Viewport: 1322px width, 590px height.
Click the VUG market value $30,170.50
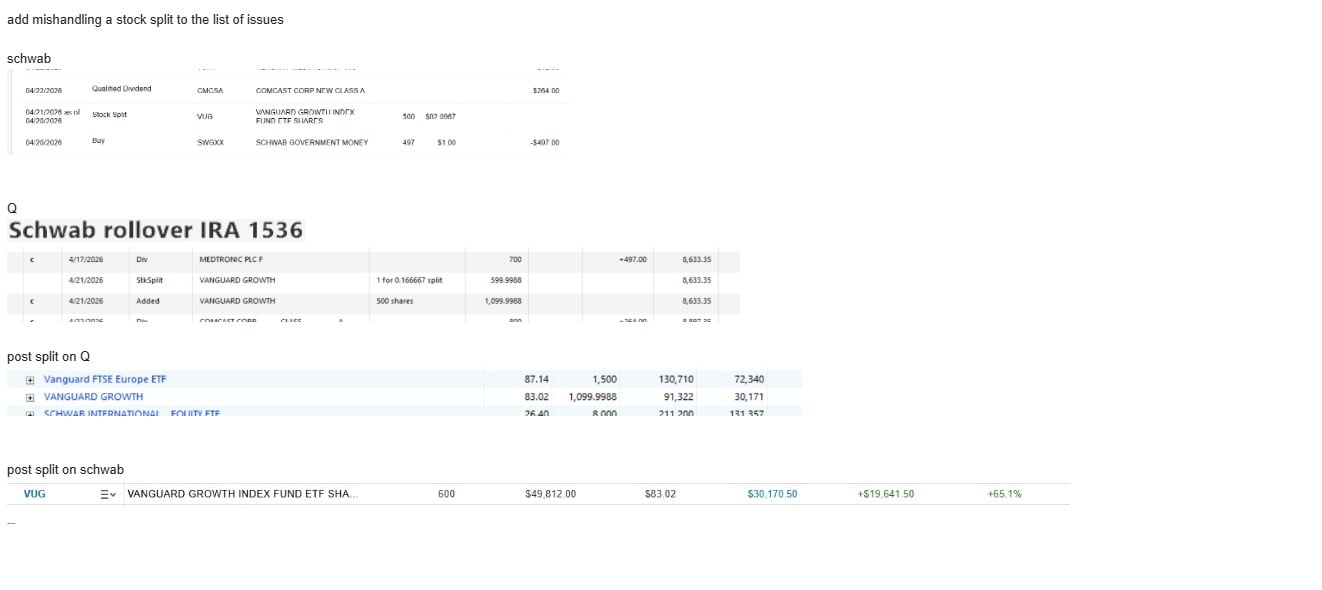772,494
